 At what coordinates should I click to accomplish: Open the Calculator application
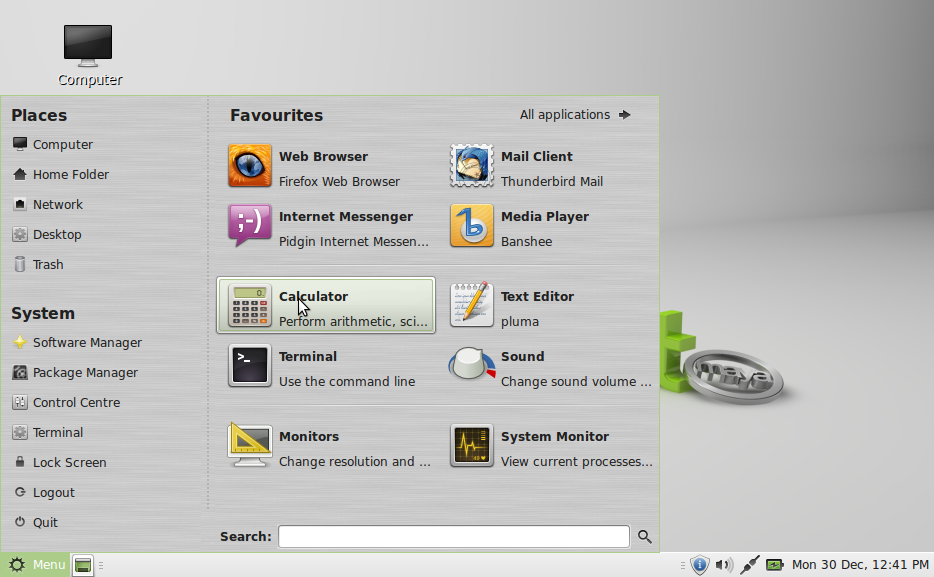tap(326, 305)
